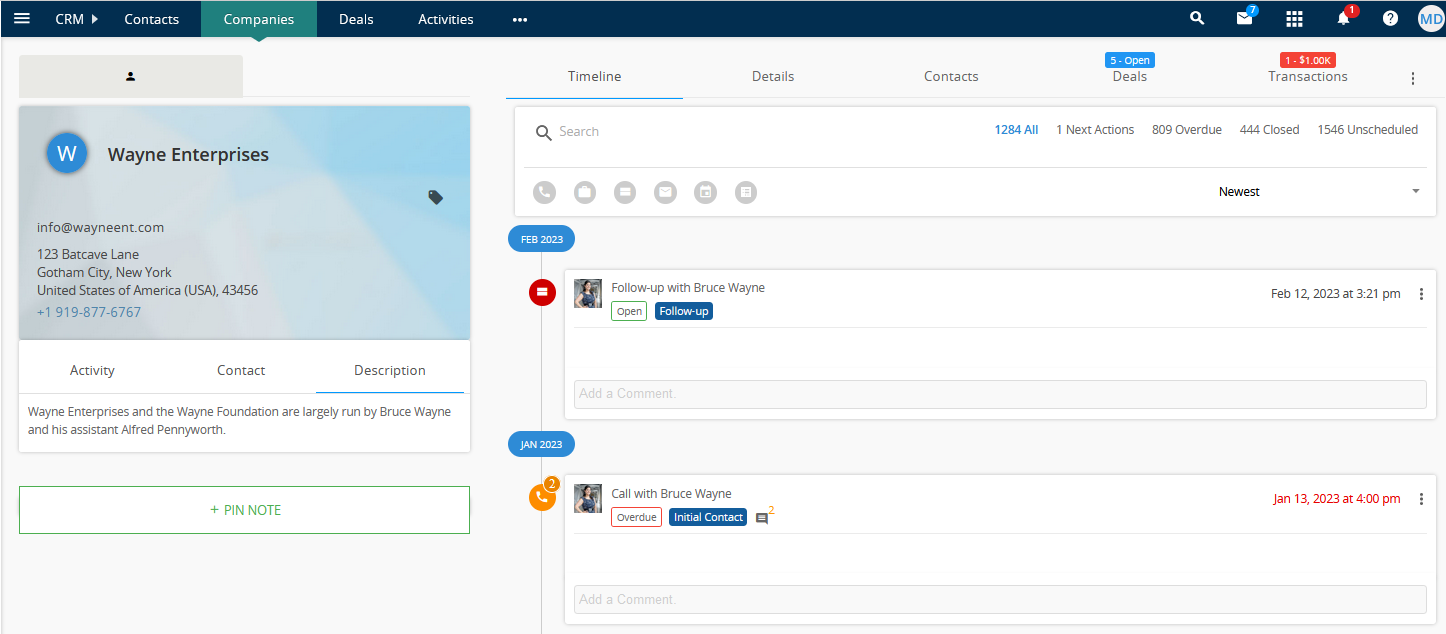Go to Contacts in the top navigation
Viewport: 1446px width, 634px height.
152,19
